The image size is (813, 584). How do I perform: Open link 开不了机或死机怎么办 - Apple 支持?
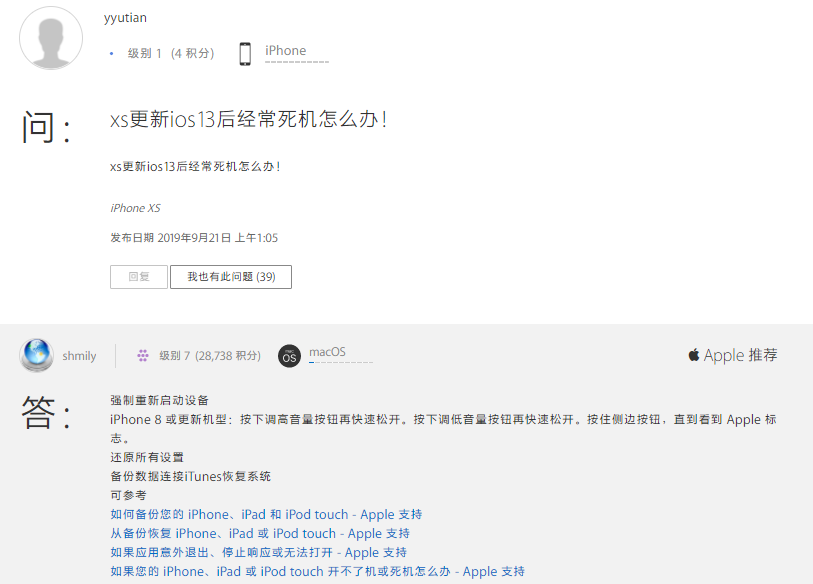point(317,572)
